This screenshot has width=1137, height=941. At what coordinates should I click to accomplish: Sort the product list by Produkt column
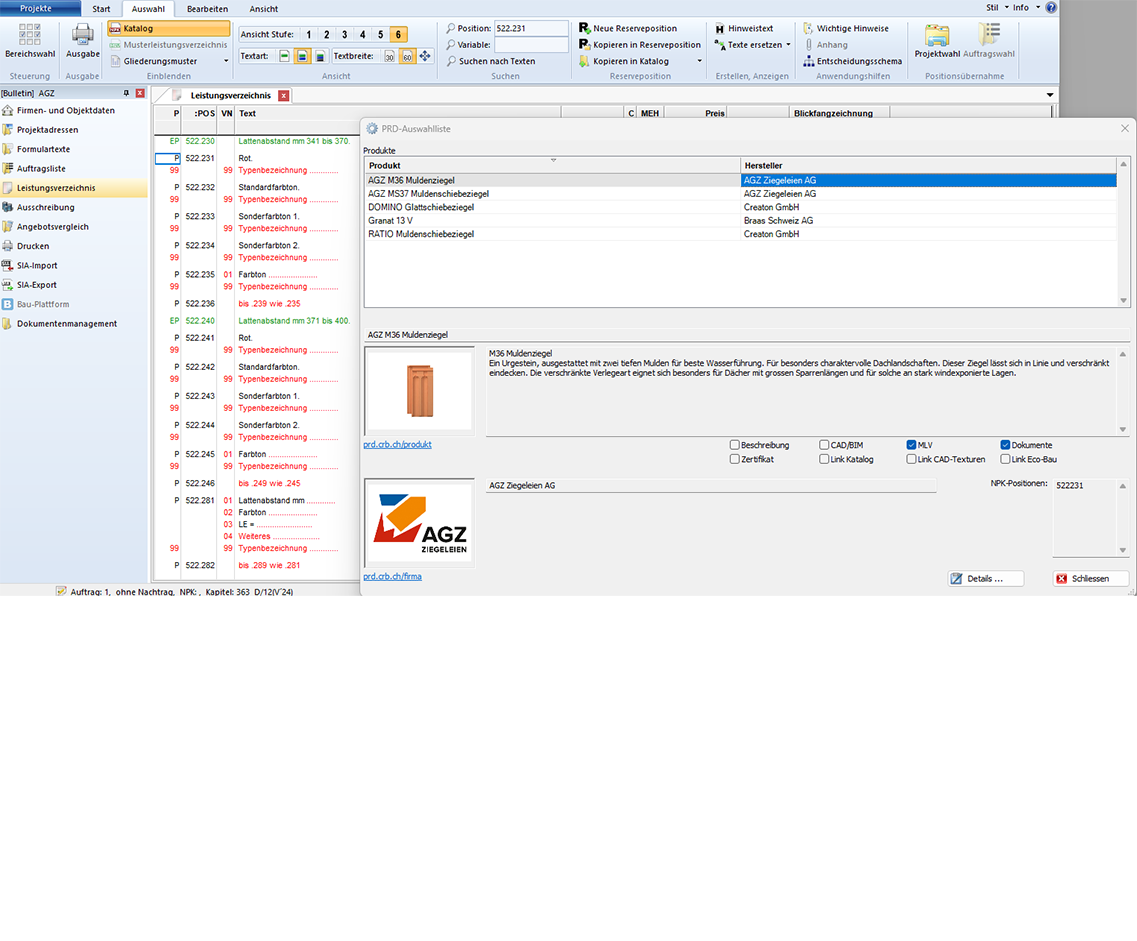point(552,165)
